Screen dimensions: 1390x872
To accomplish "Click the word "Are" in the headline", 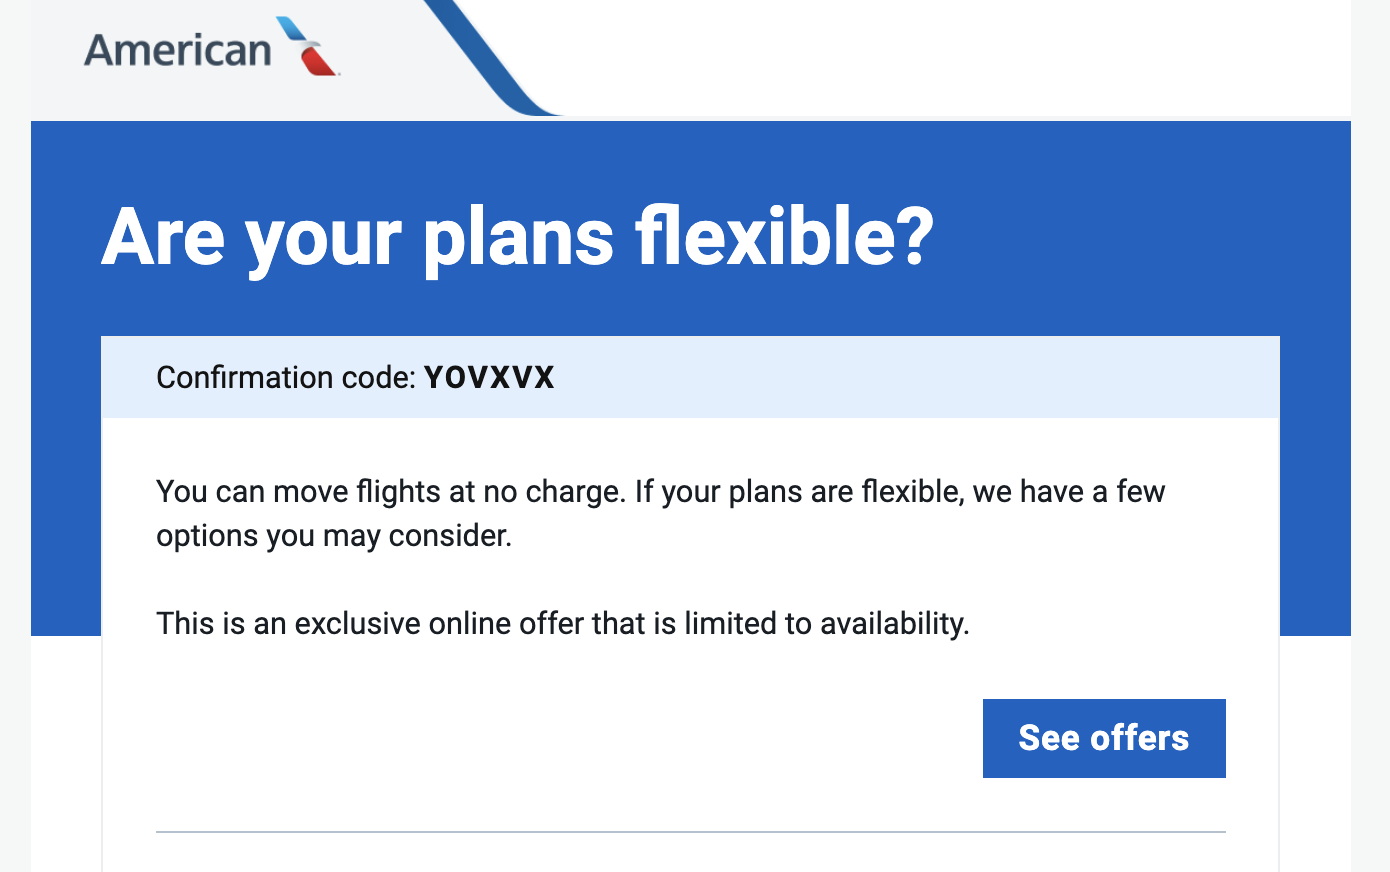I will pyautogui.click(x=164, y=238).
